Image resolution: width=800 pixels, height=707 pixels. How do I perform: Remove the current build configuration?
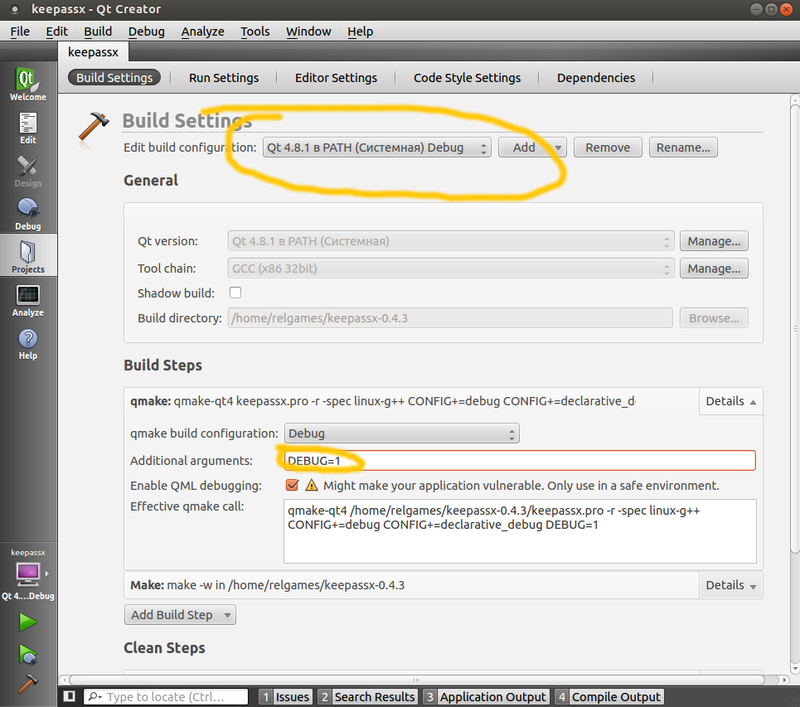click(x=607, y=146)
